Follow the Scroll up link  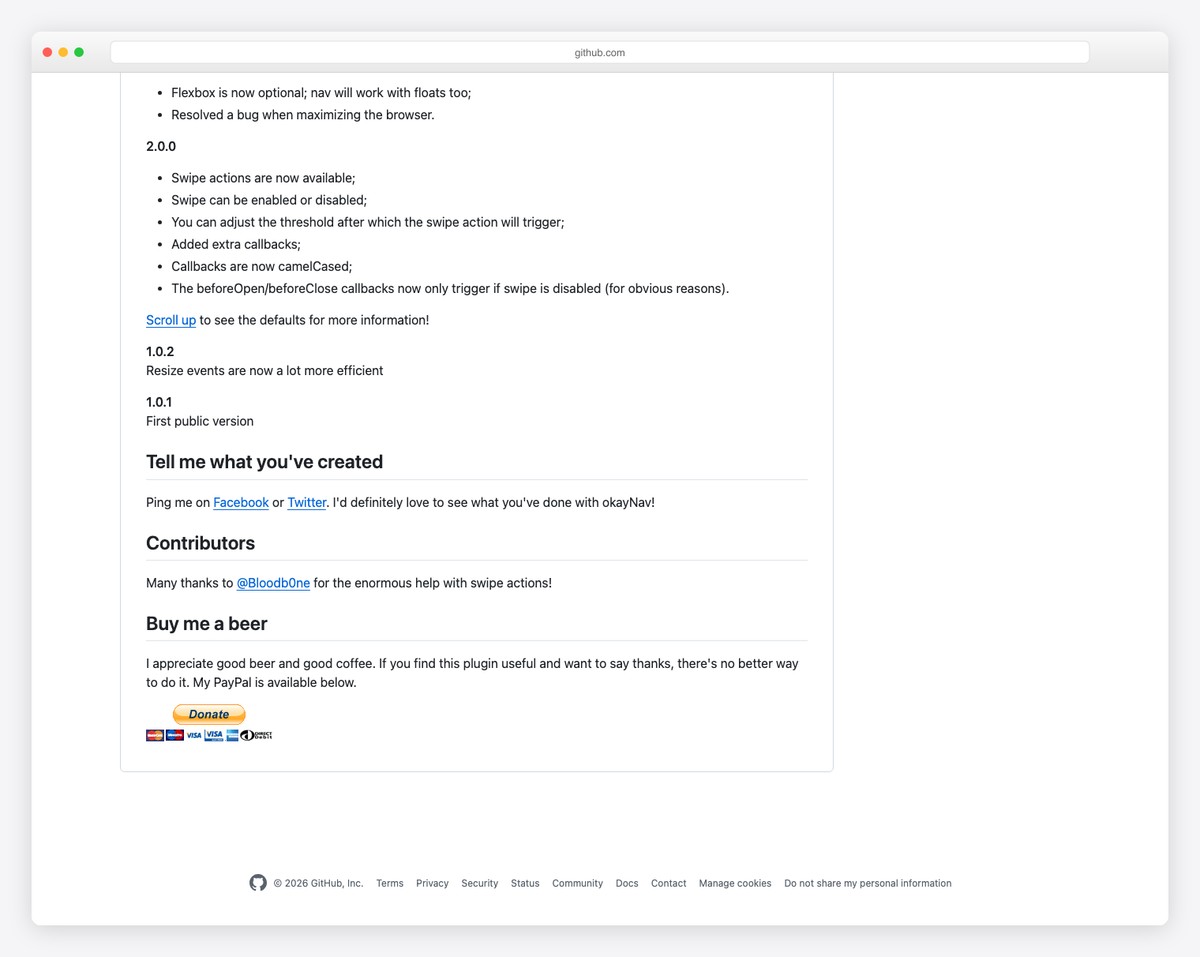(170, 320)
